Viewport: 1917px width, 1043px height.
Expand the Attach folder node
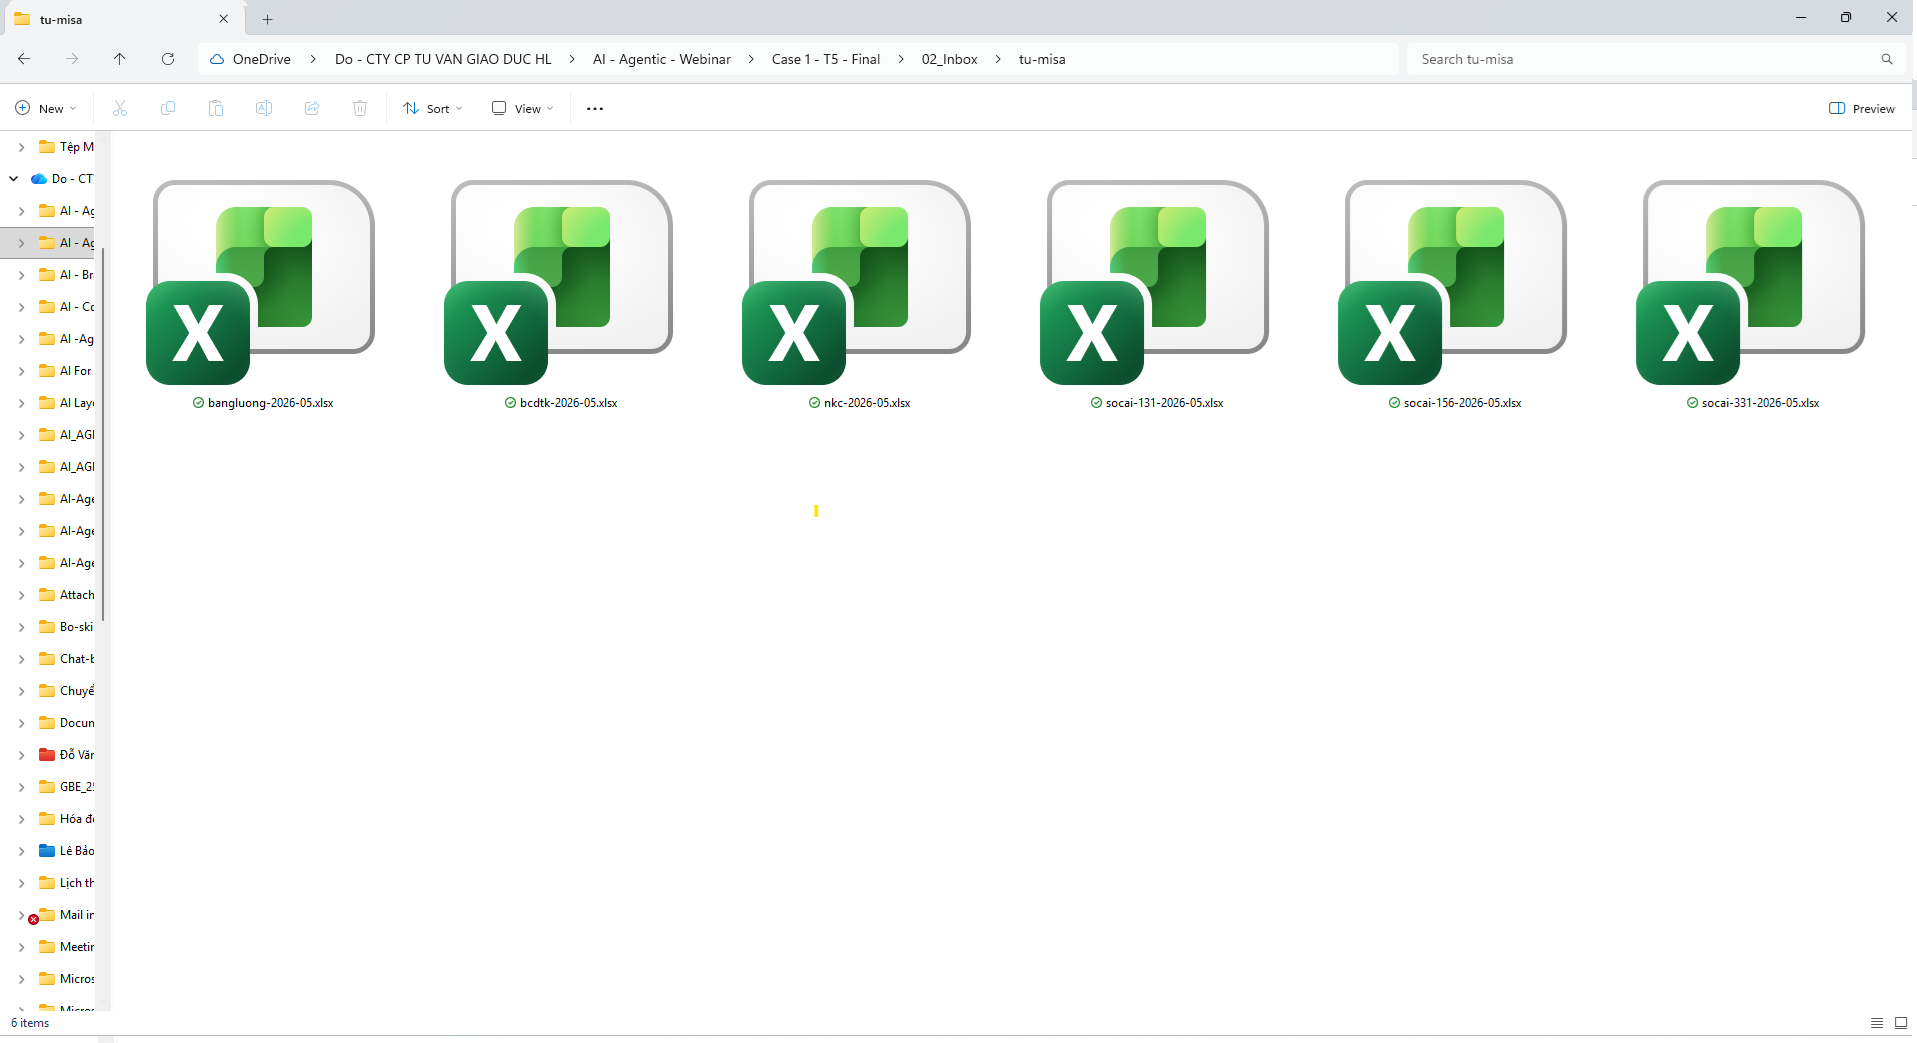(21, 595)
